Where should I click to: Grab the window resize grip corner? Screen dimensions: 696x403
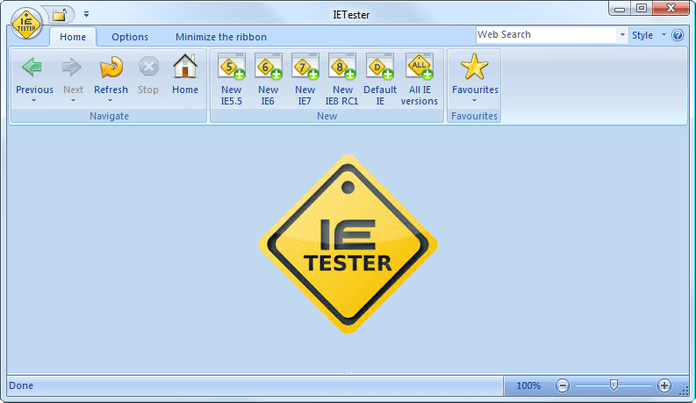[684, 390]
